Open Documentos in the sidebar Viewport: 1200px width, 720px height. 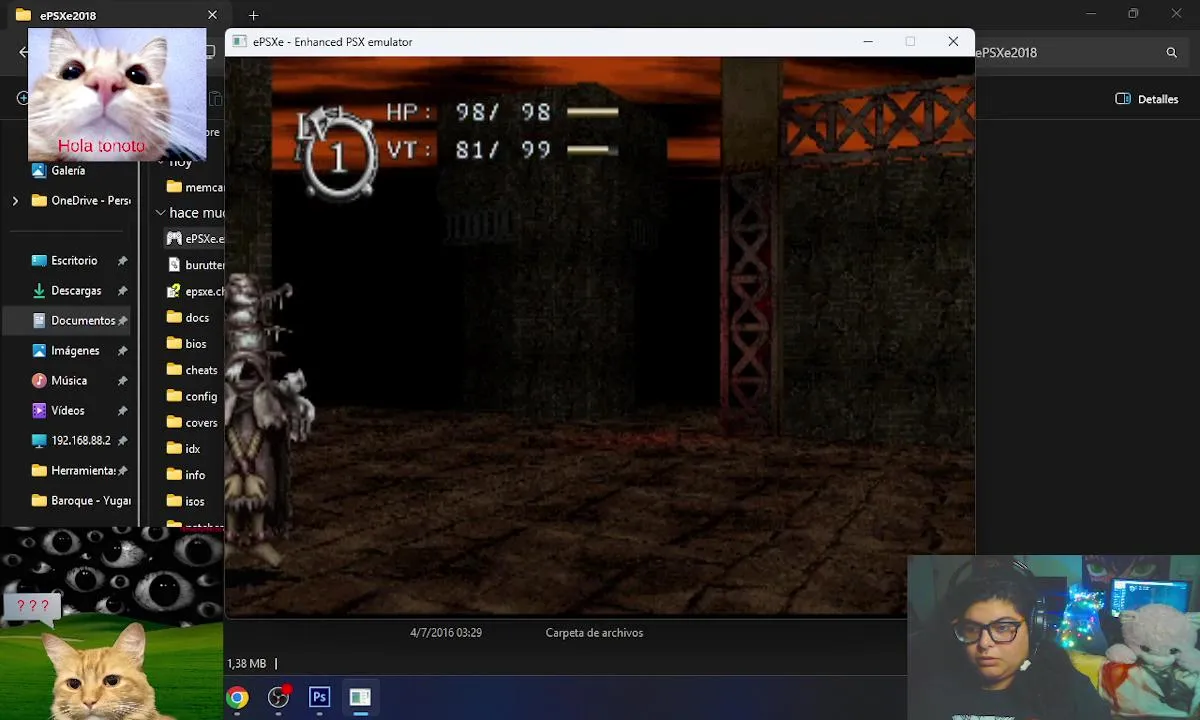click(73, 320)
